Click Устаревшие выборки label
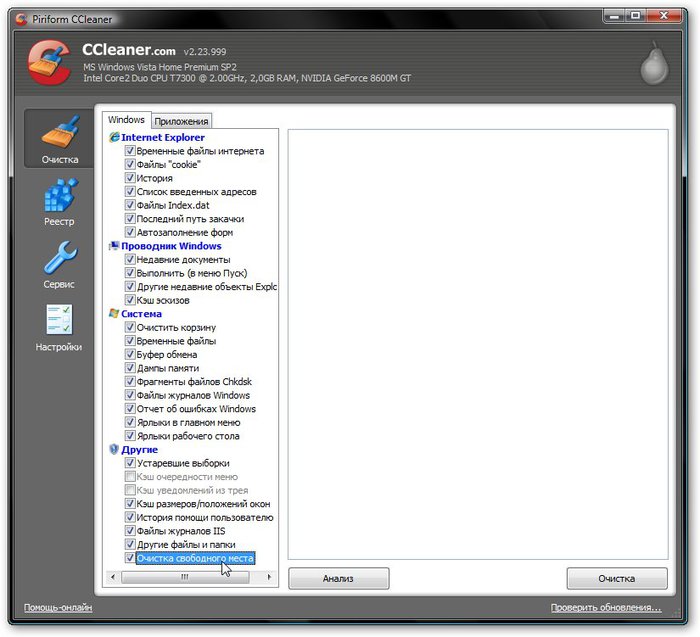The image size is (700, 637). (x=183, y=463)
